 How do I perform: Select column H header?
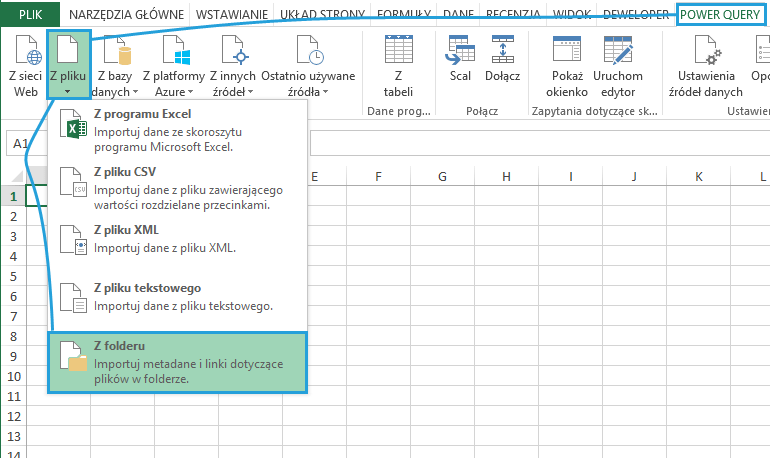(x=506, y=176)
